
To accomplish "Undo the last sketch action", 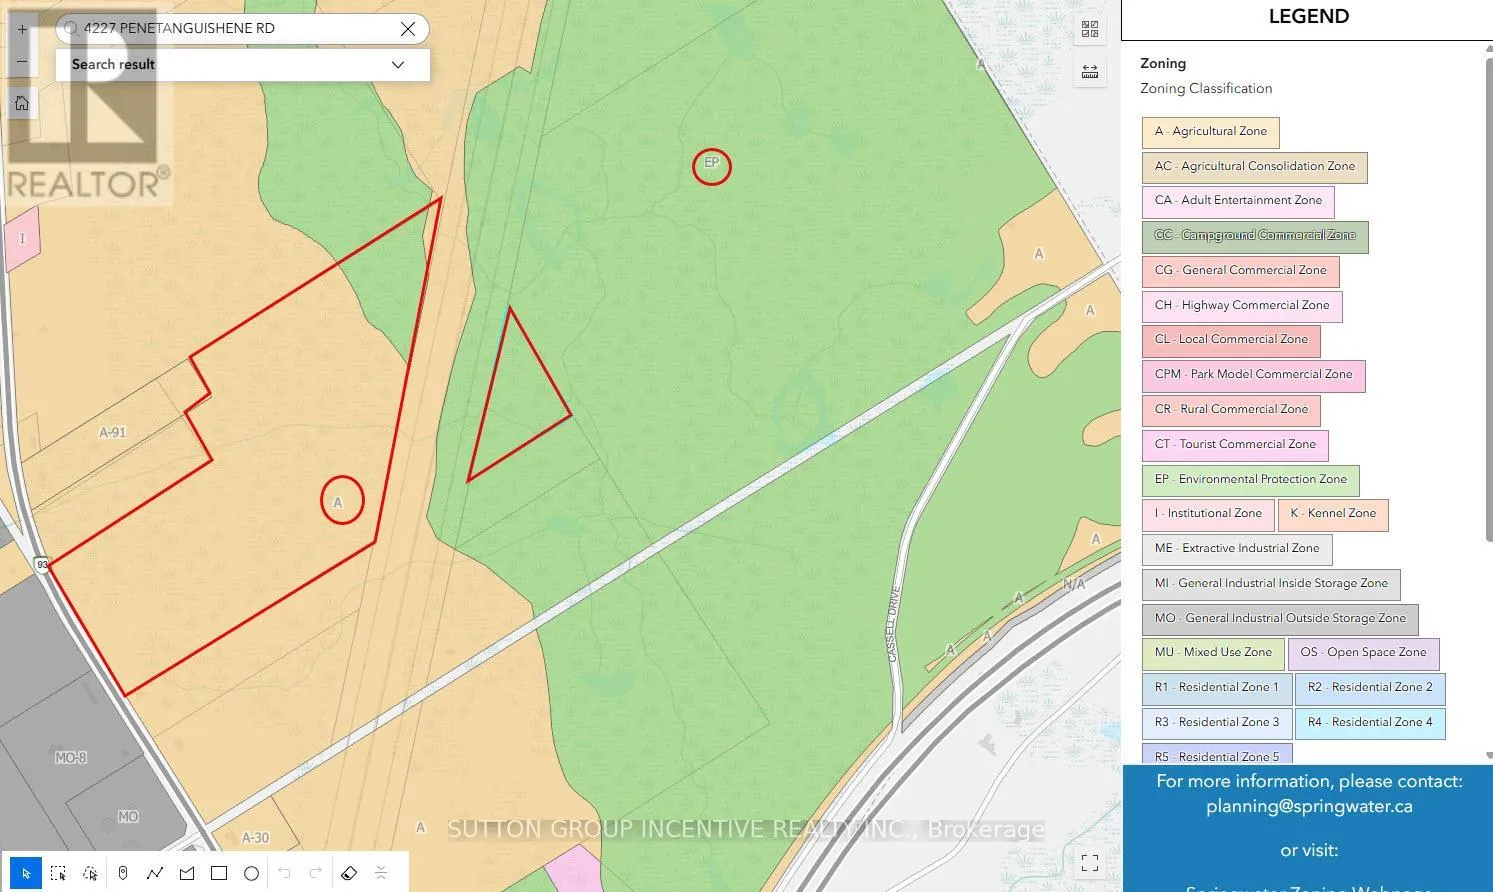I will [284, 873].
